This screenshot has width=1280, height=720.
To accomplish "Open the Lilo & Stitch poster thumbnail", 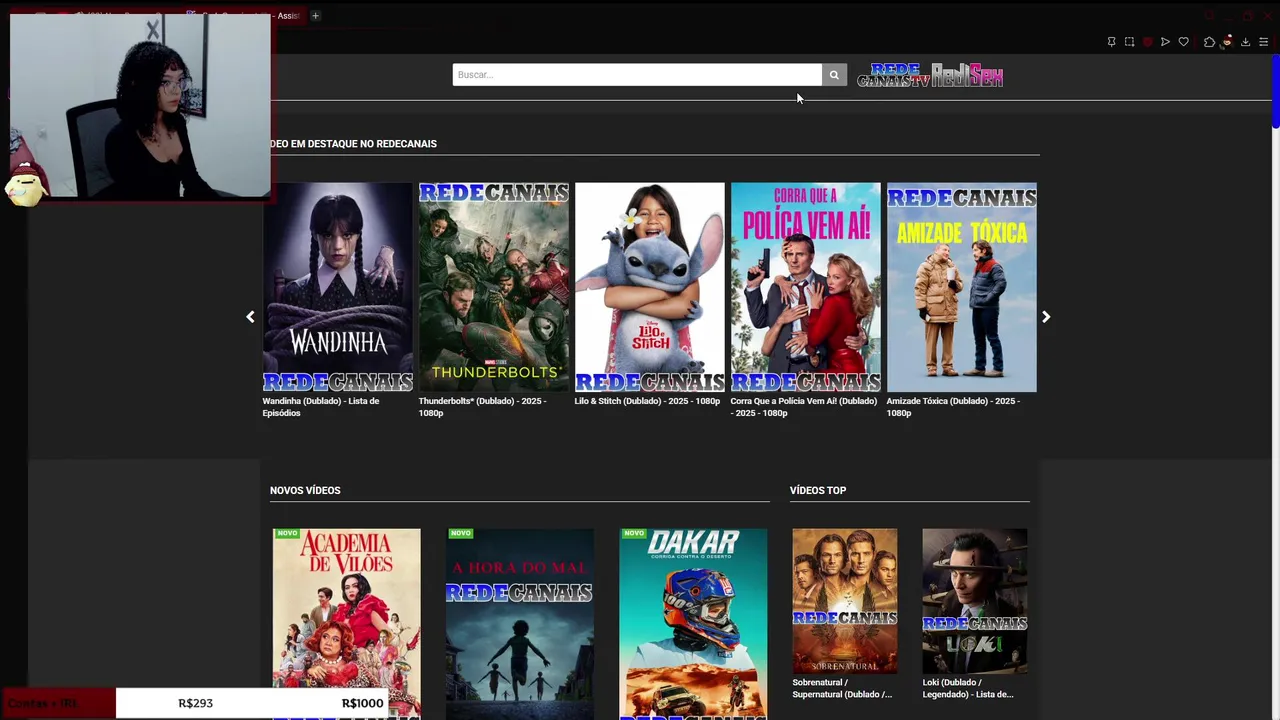I will 650,287.
